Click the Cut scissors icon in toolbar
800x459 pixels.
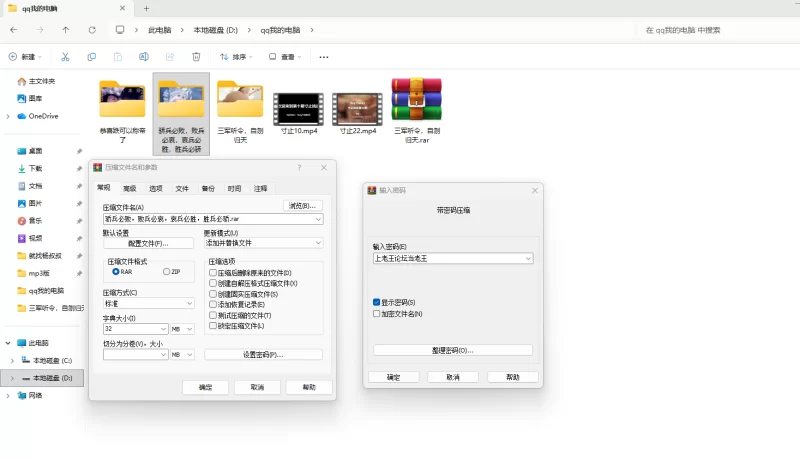tap(65, 57)
